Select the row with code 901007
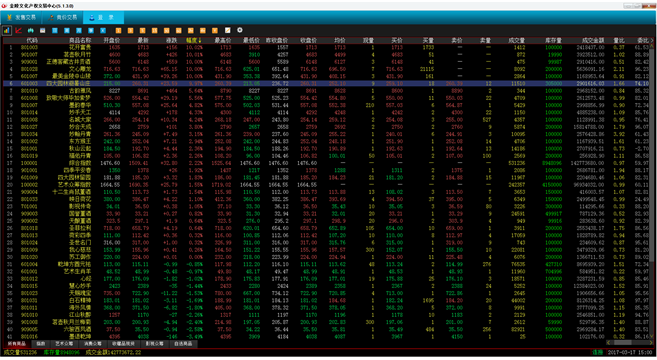Viewport: 657px width, 360px height. click(326, 54)
